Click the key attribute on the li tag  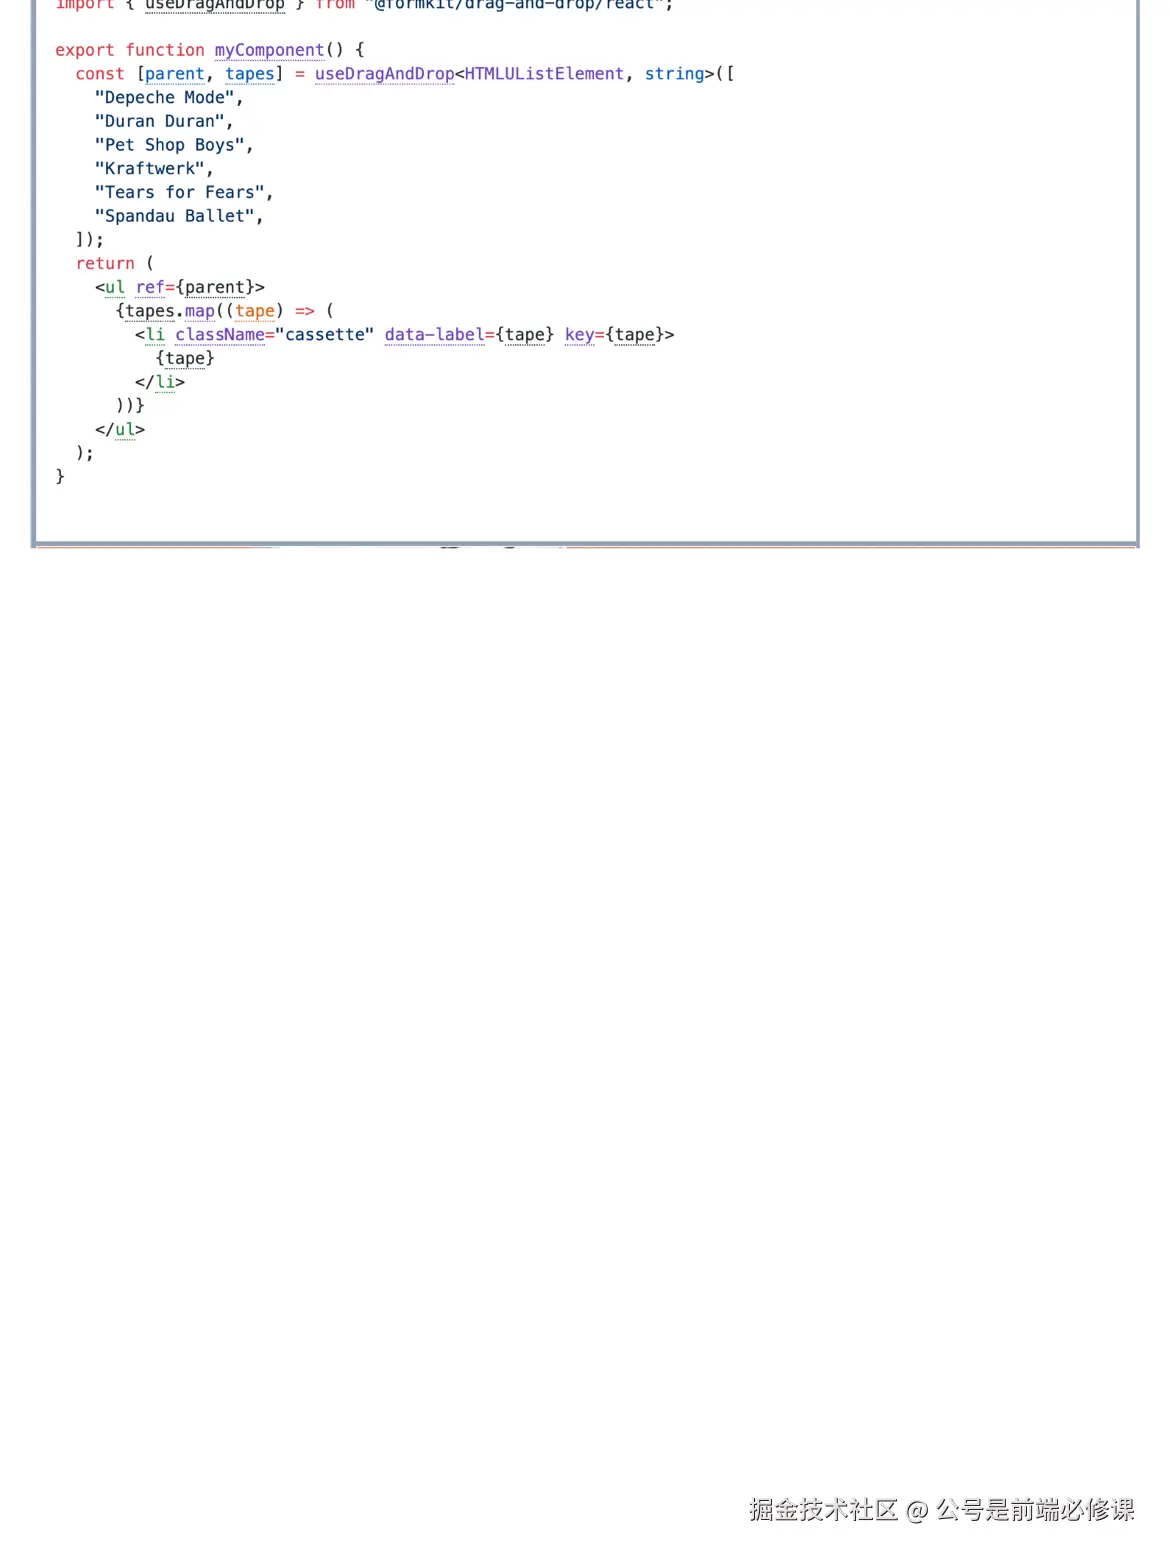(578, 335)
